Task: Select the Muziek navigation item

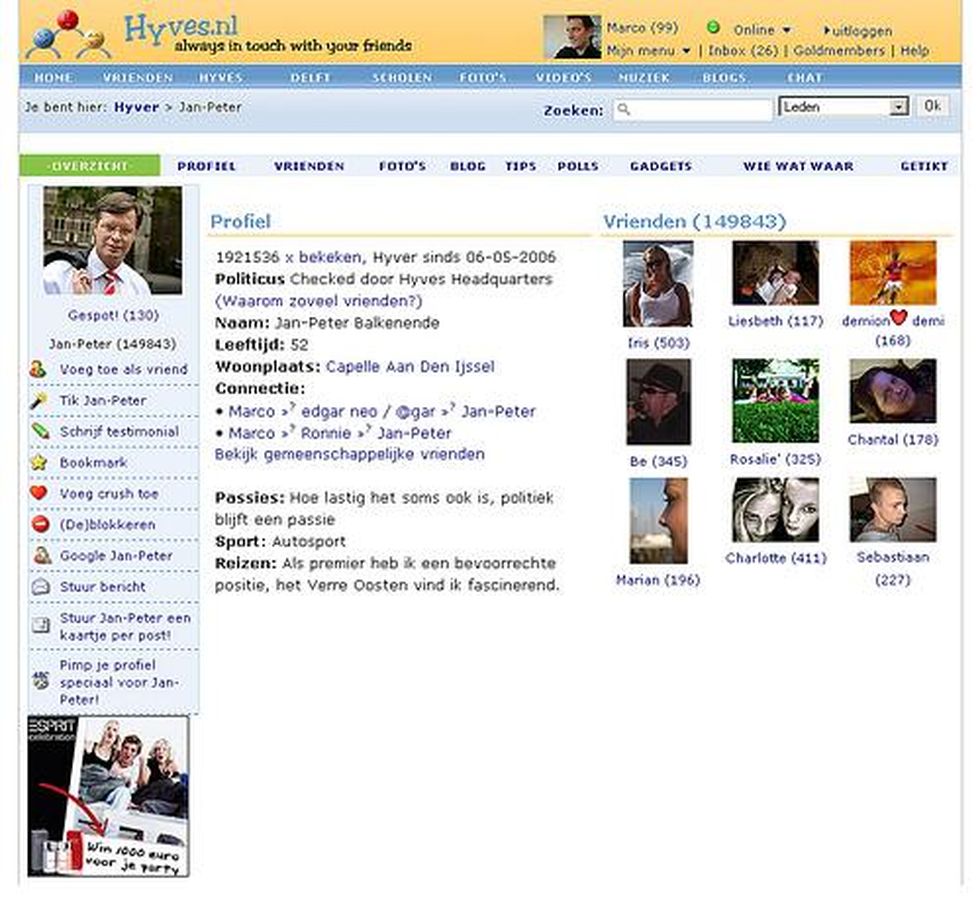Action: point(644,78)
